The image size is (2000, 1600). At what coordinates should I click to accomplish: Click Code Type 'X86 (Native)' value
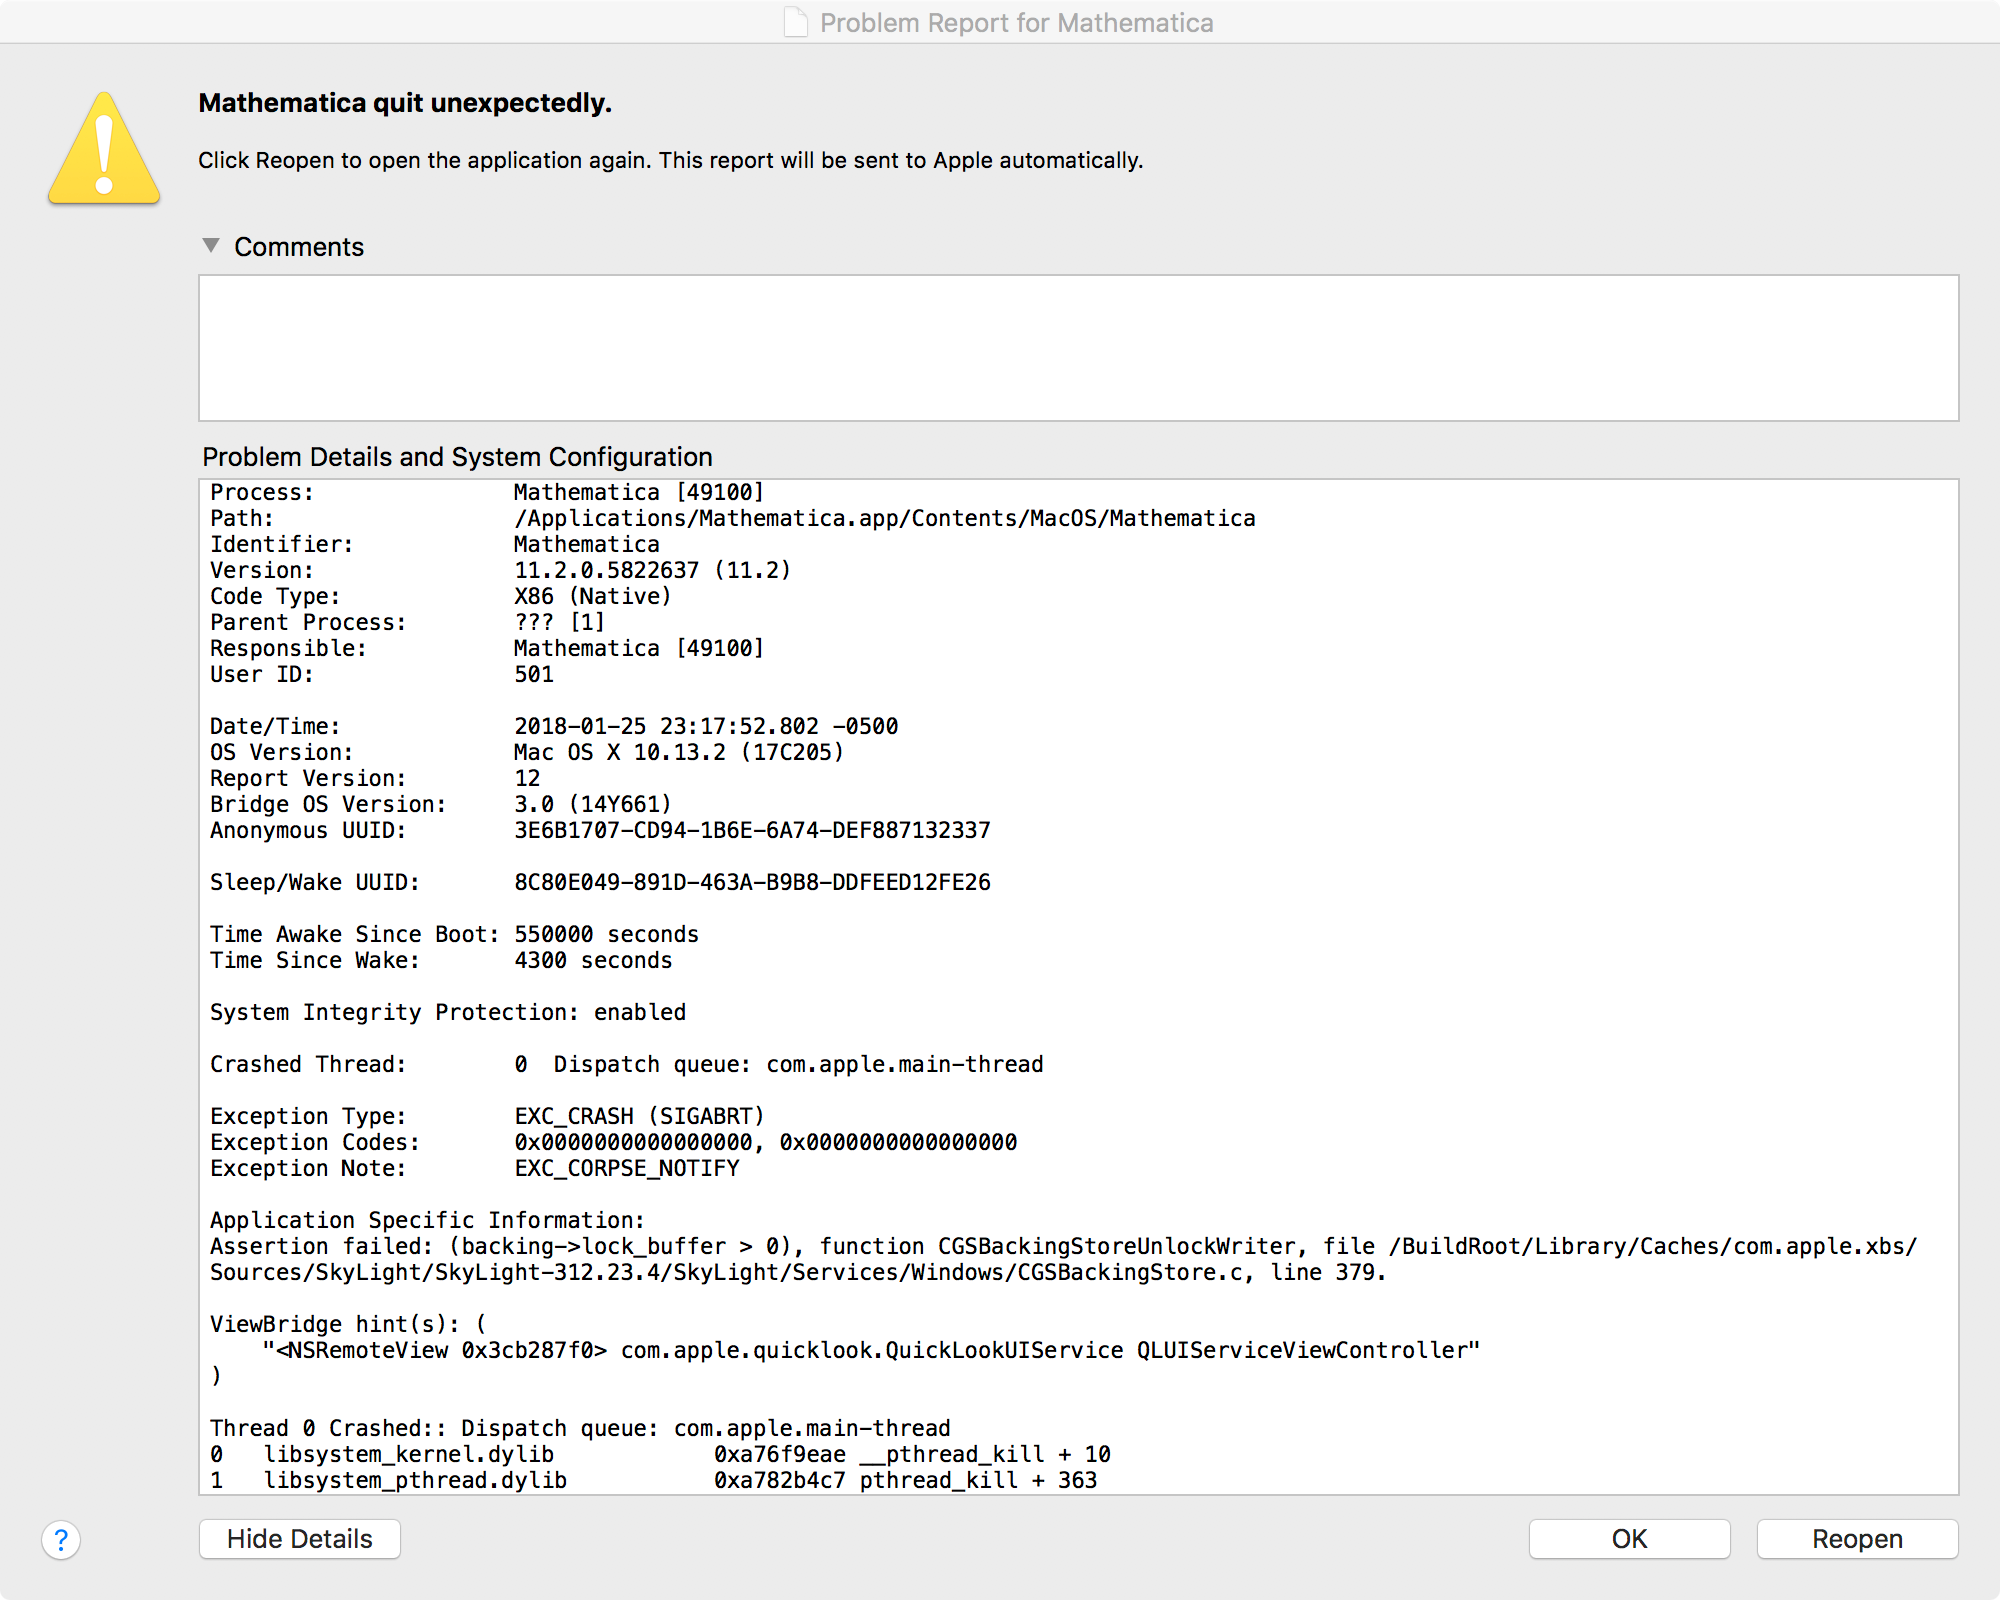(592, 596)
